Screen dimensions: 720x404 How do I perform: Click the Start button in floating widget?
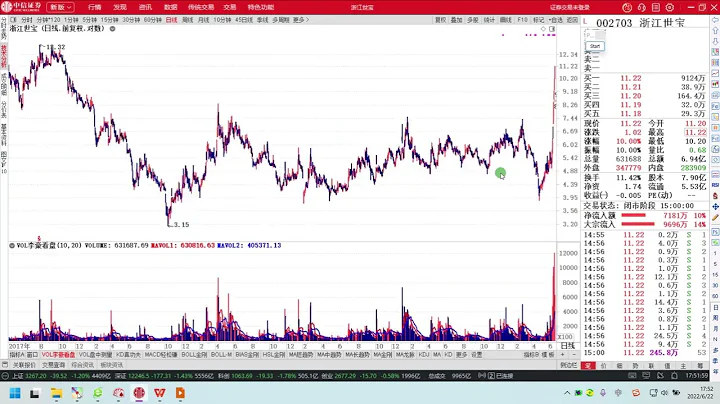pyautogui.click(x=595, y=46)
